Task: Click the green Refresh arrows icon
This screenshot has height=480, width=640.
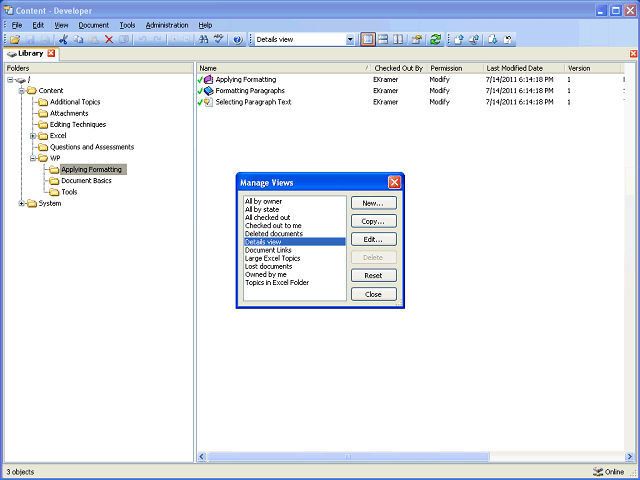Action: point(436,40)
